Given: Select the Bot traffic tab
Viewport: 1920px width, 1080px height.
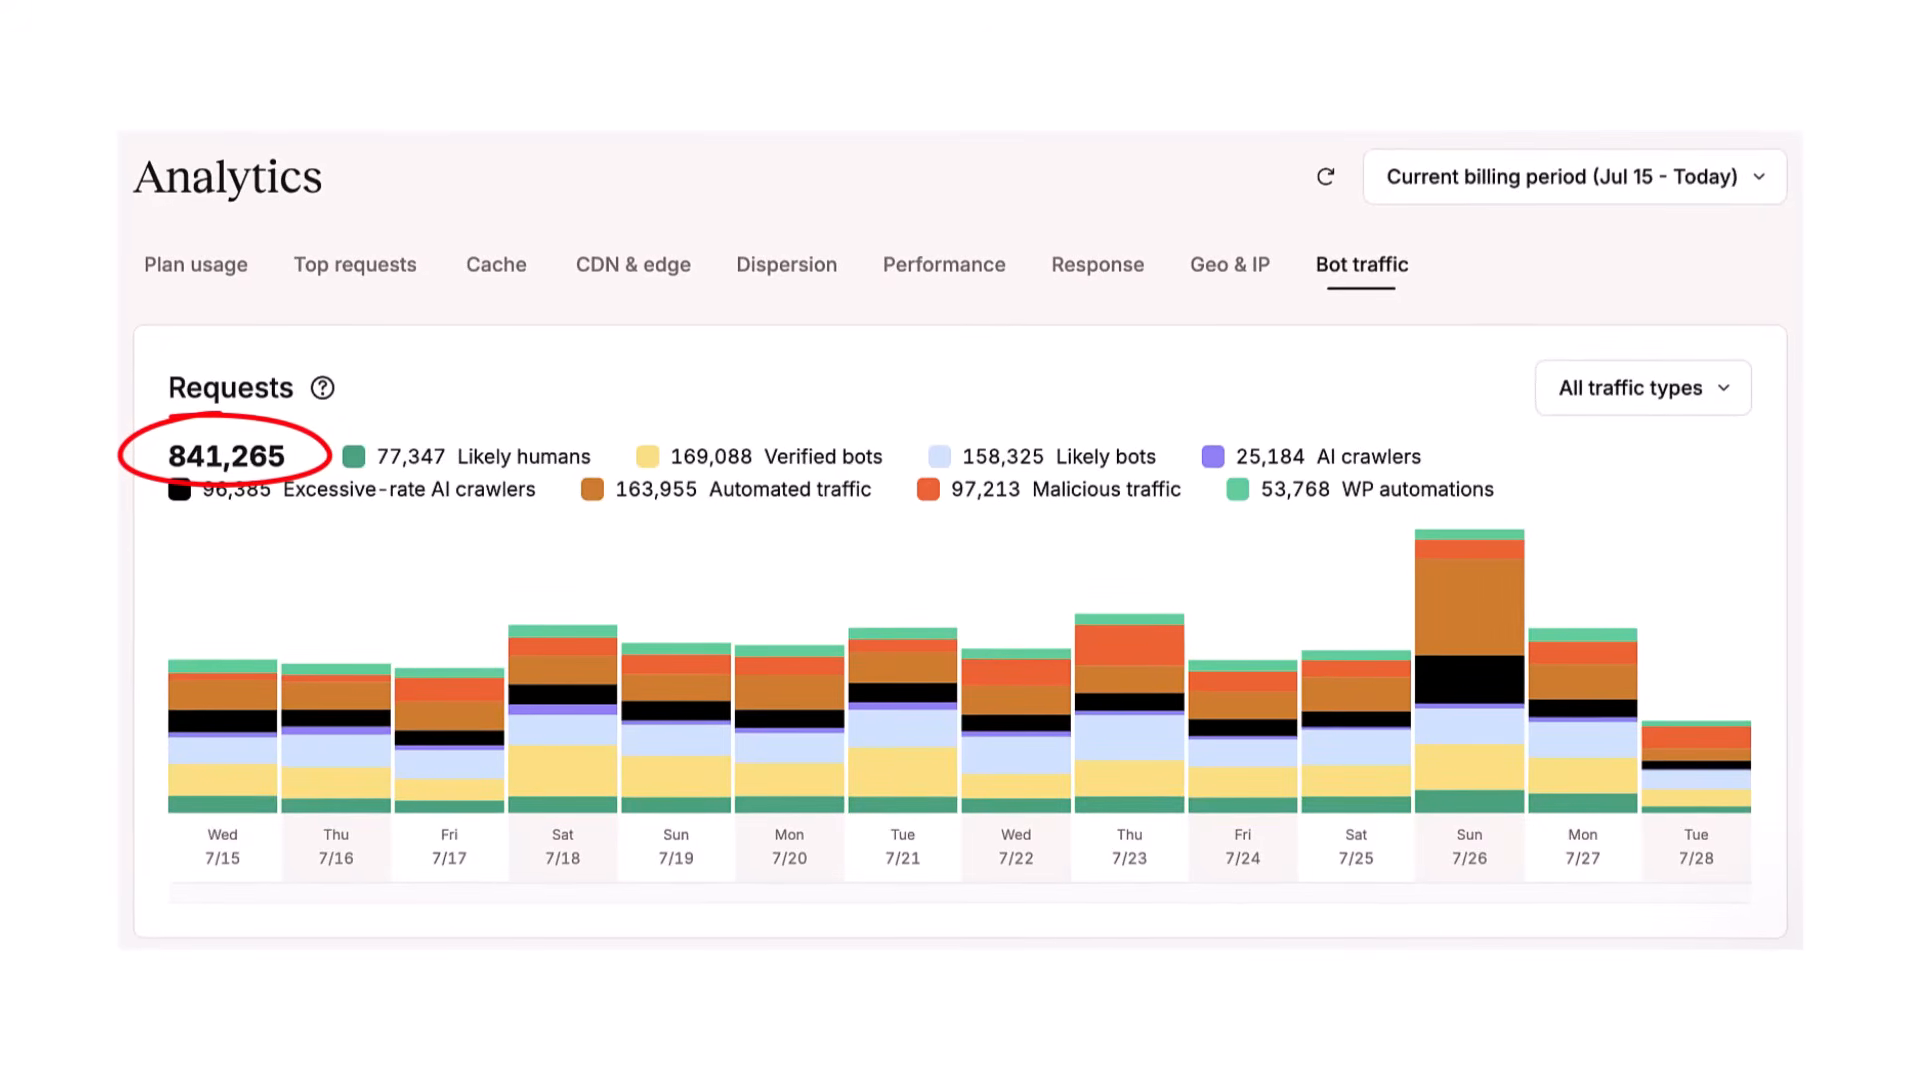Looking at the screenshot, I should pos(1361,265).
